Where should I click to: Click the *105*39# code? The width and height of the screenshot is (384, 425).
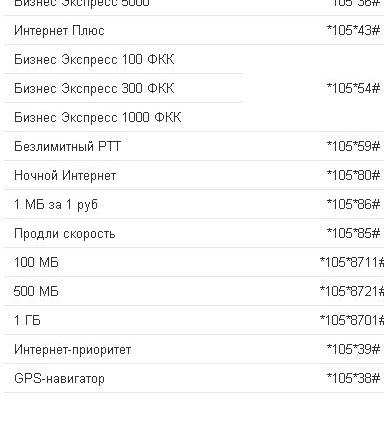(x=353, y=349)
